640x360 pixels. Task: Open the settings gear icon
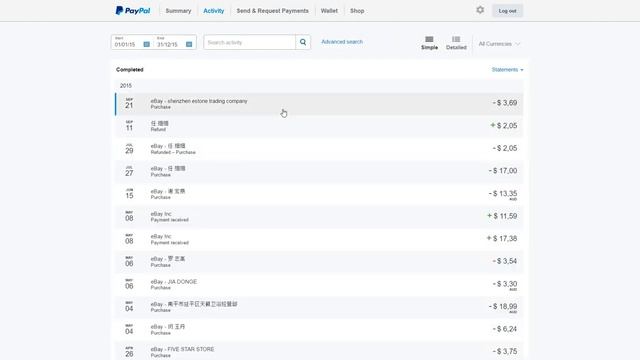(x=480, y=10)
